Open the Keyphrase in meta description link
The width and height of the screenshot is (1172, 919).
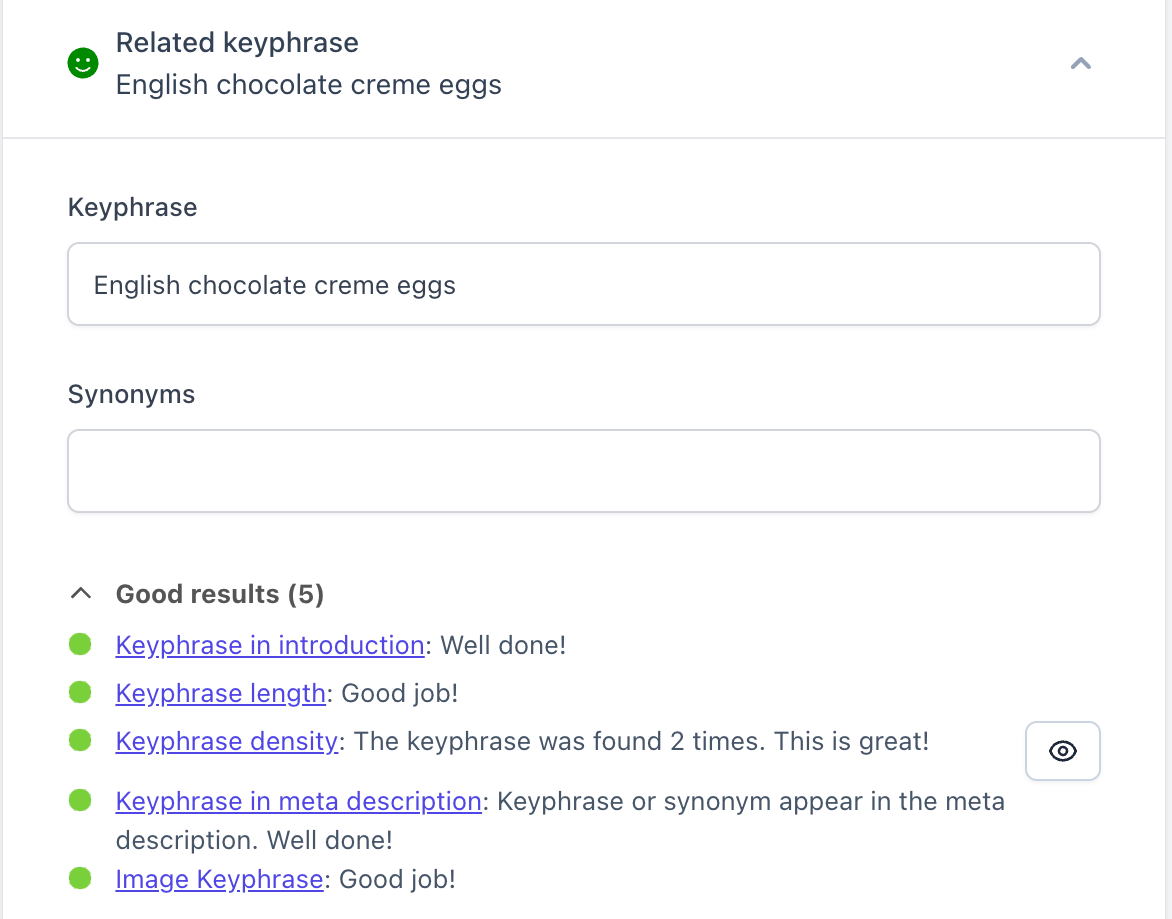click(298, 801)
